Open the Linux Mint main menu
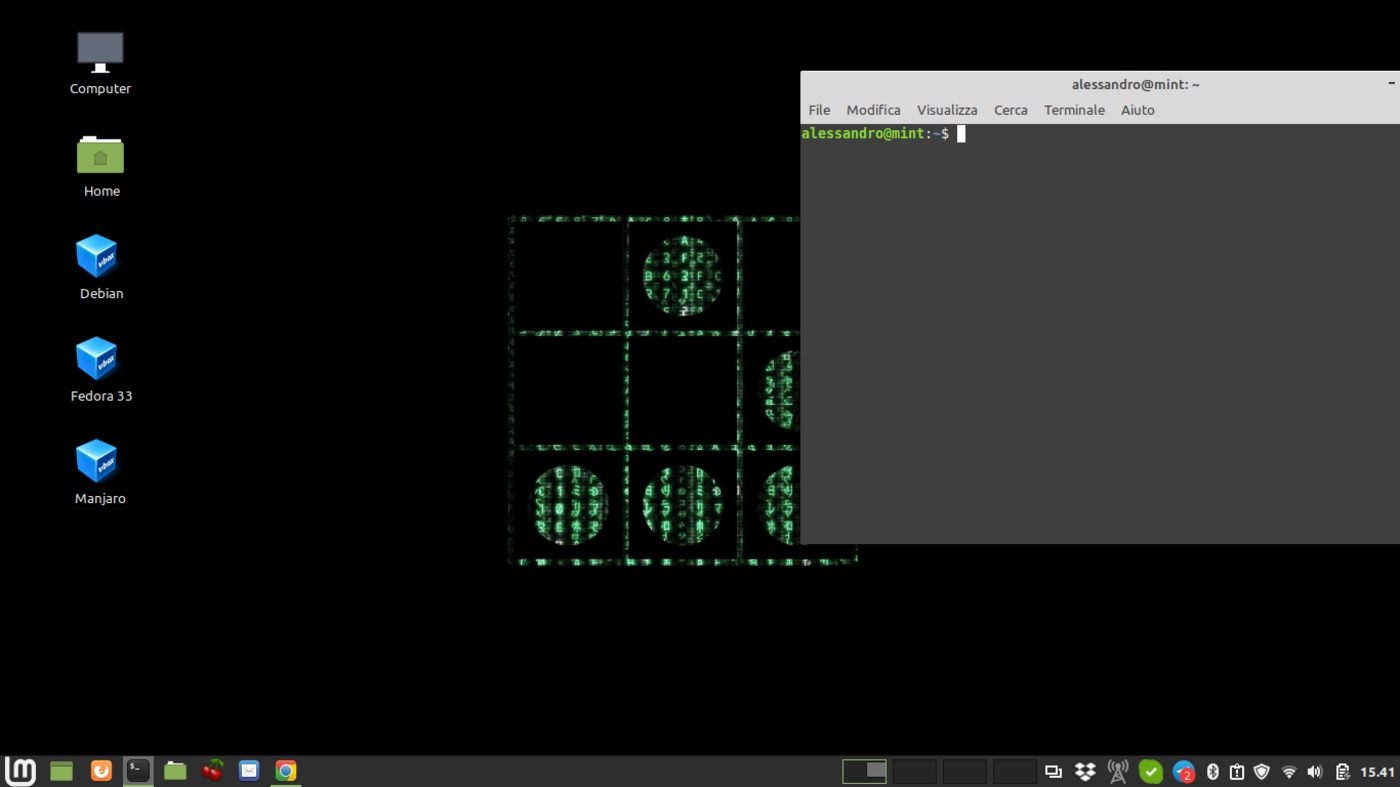The width and height of the screenshot is (1400, 787). coord(20,771)
